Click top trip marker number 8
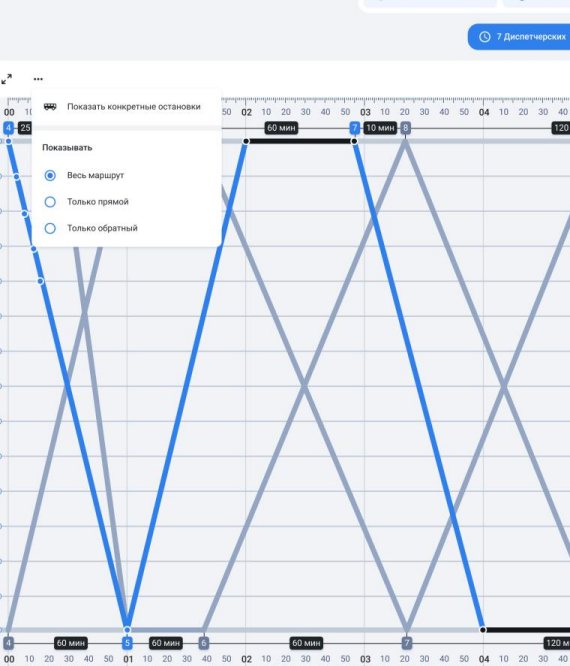Image resolution: width=570 pixels, height=666 pixels. [406, 128]
